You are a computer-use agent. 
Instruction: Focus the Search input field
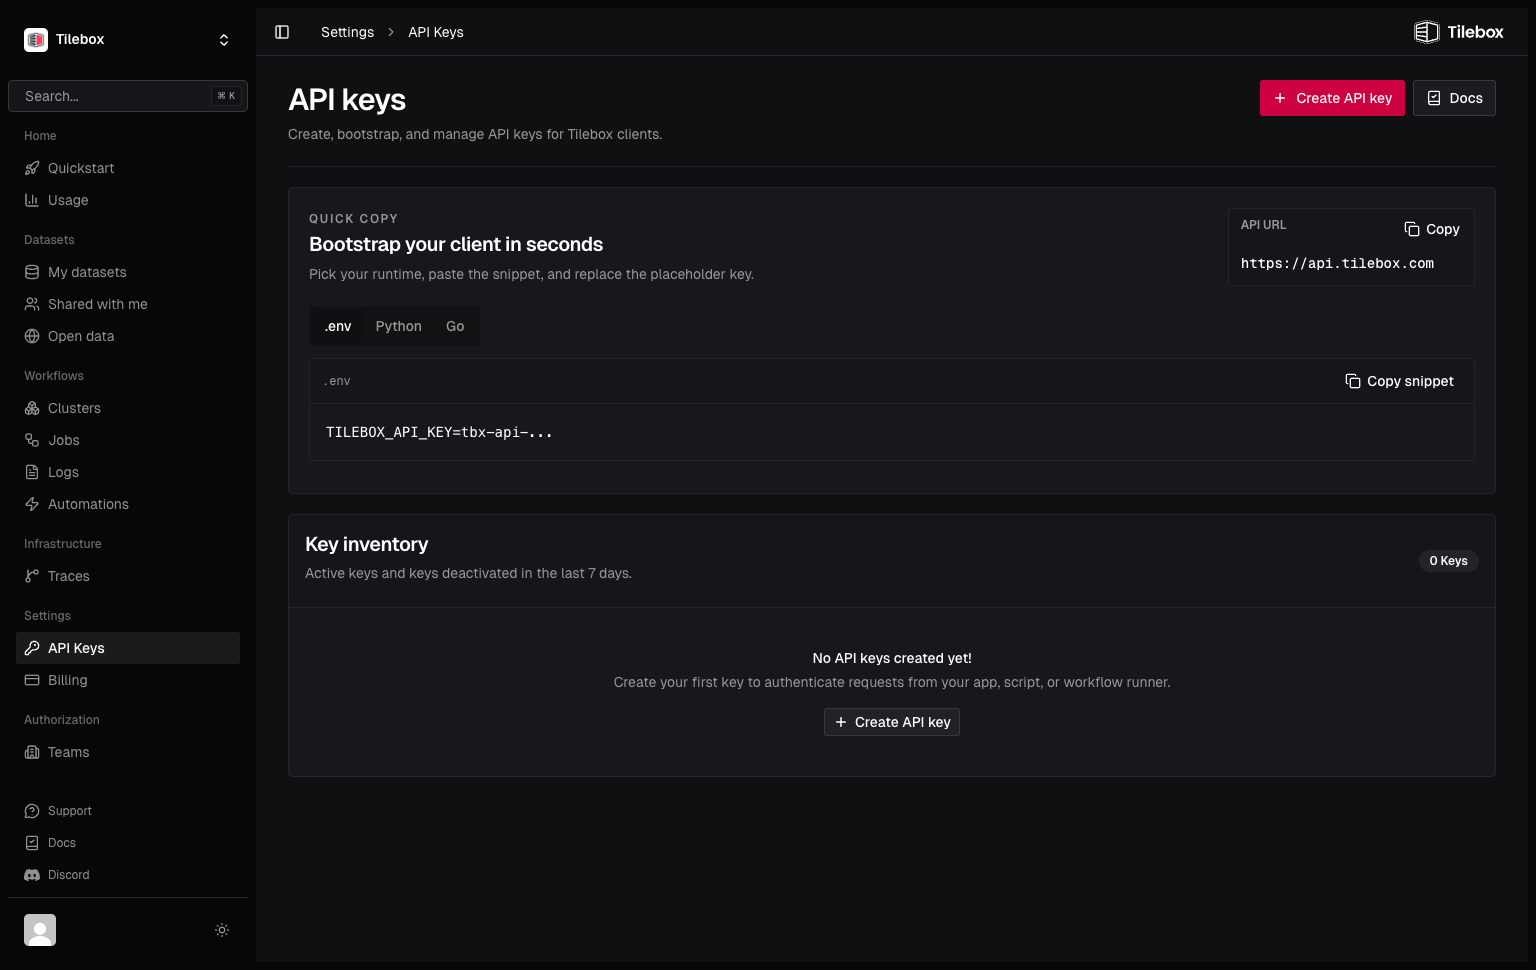128,96
